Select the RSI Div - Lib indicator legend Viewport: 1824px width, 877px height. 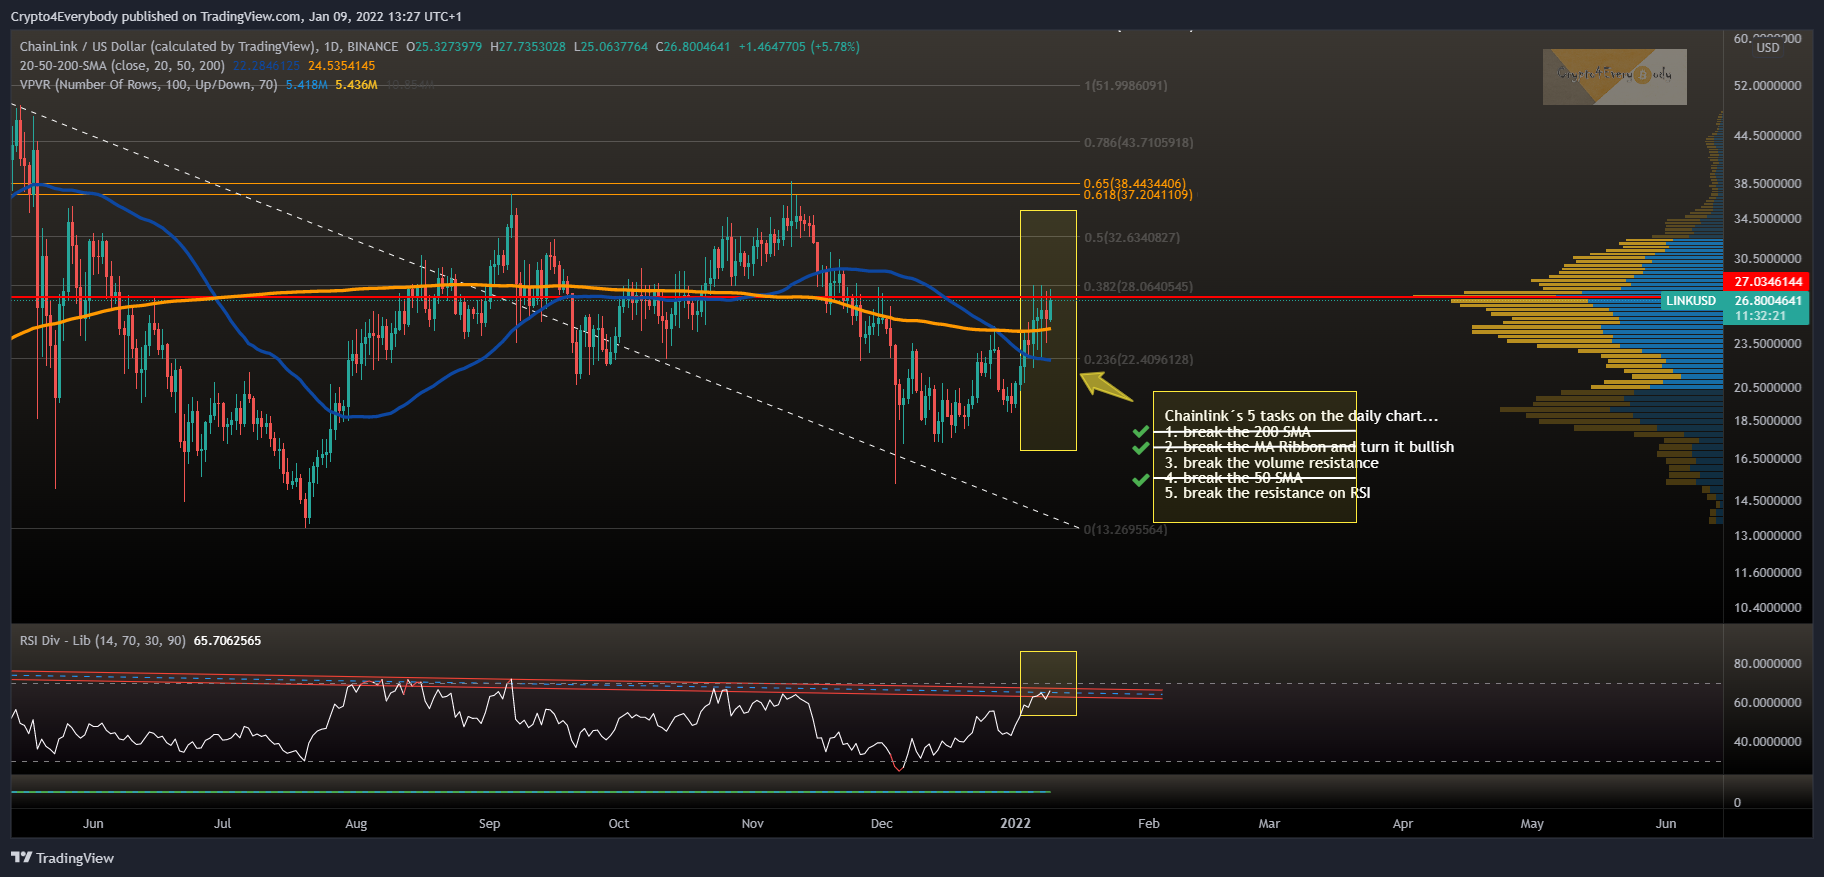(102, 641)
